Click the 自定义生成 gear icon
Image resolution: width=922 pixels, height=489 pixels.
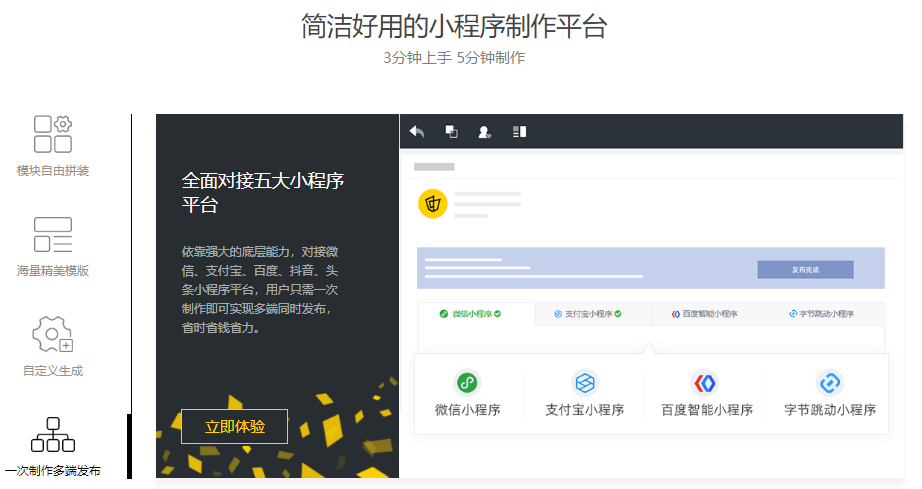[53, 334]
